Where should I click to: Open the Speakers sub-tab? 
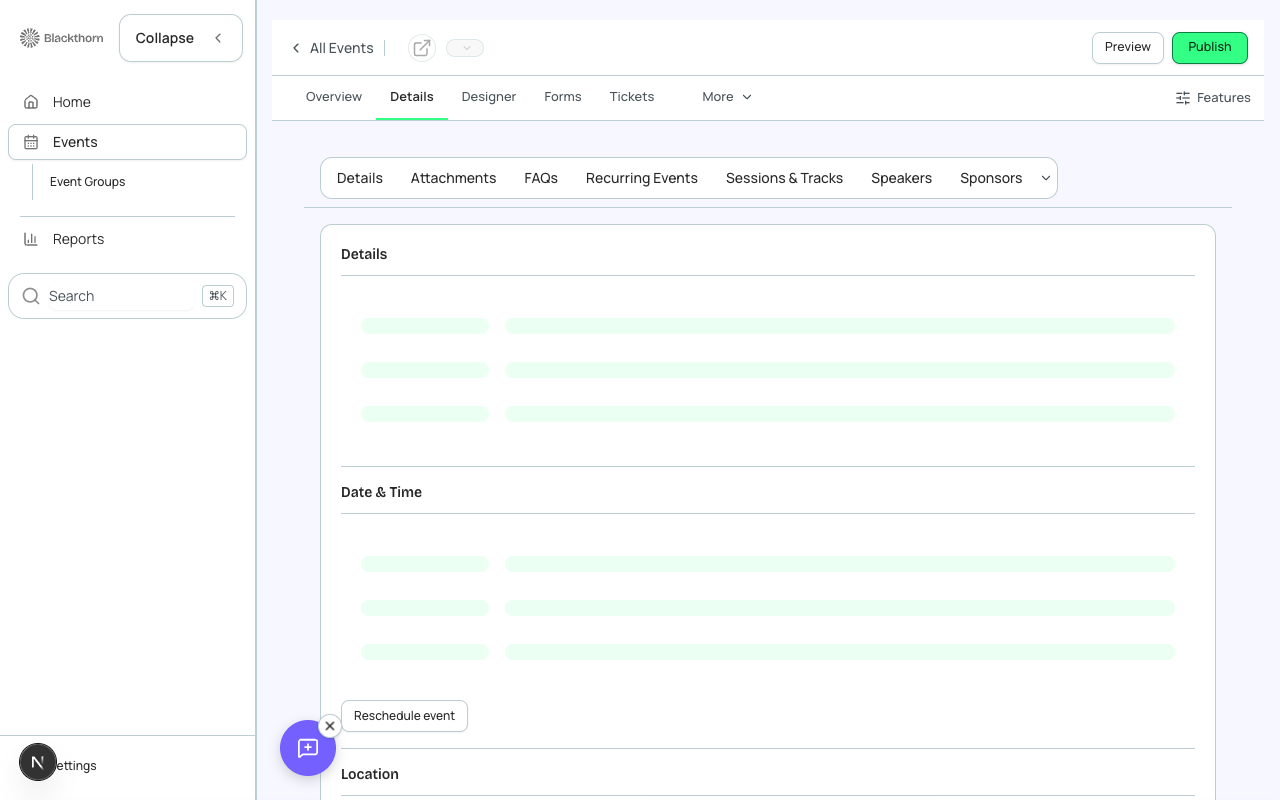pyautogui.click(x=901, y=178)
